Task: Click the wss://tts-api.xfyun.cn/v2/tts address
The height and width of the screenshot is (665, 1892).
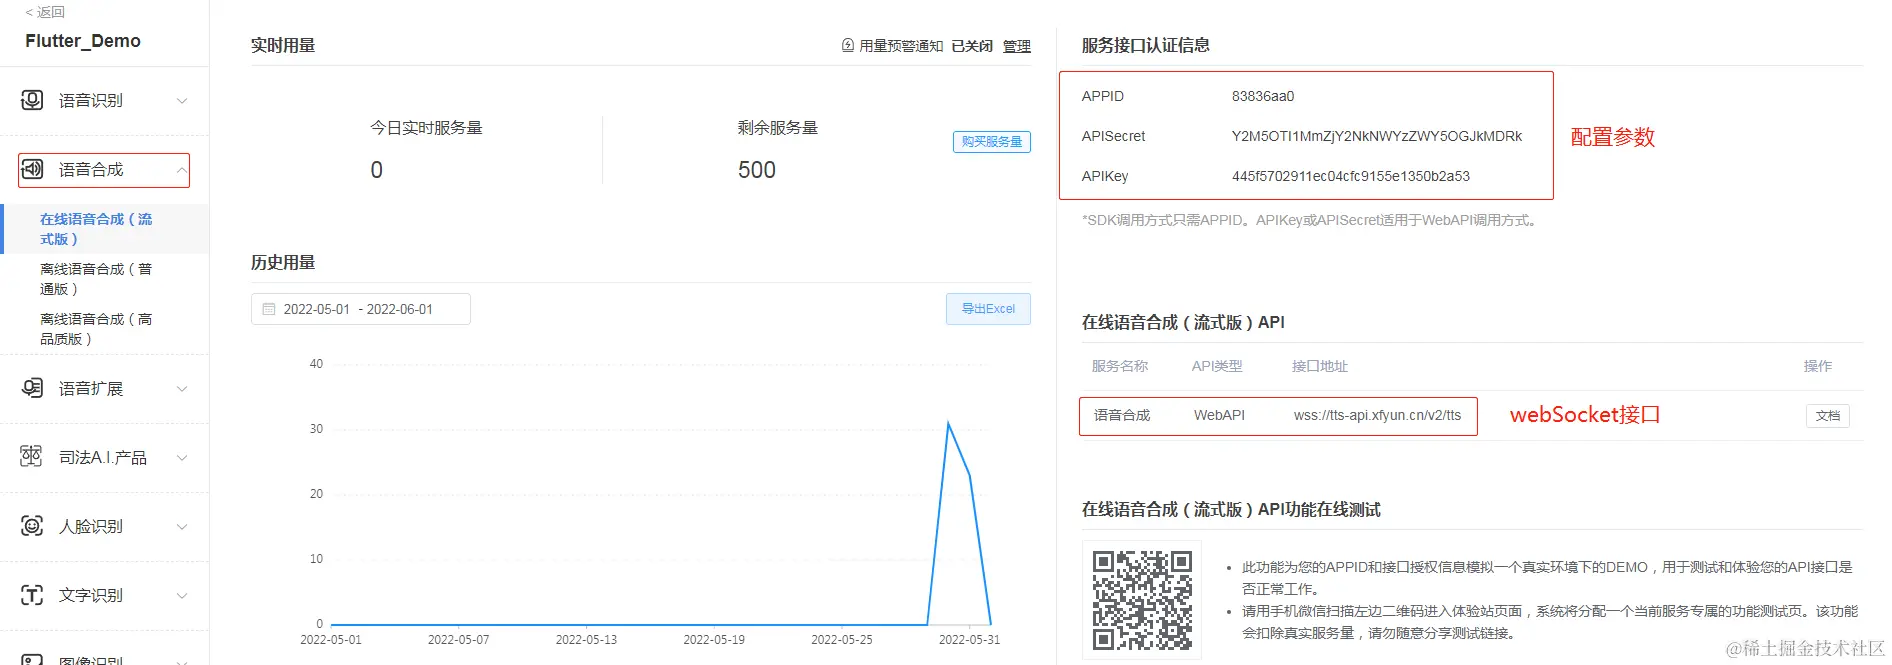Action: (x=1377, y=415)
